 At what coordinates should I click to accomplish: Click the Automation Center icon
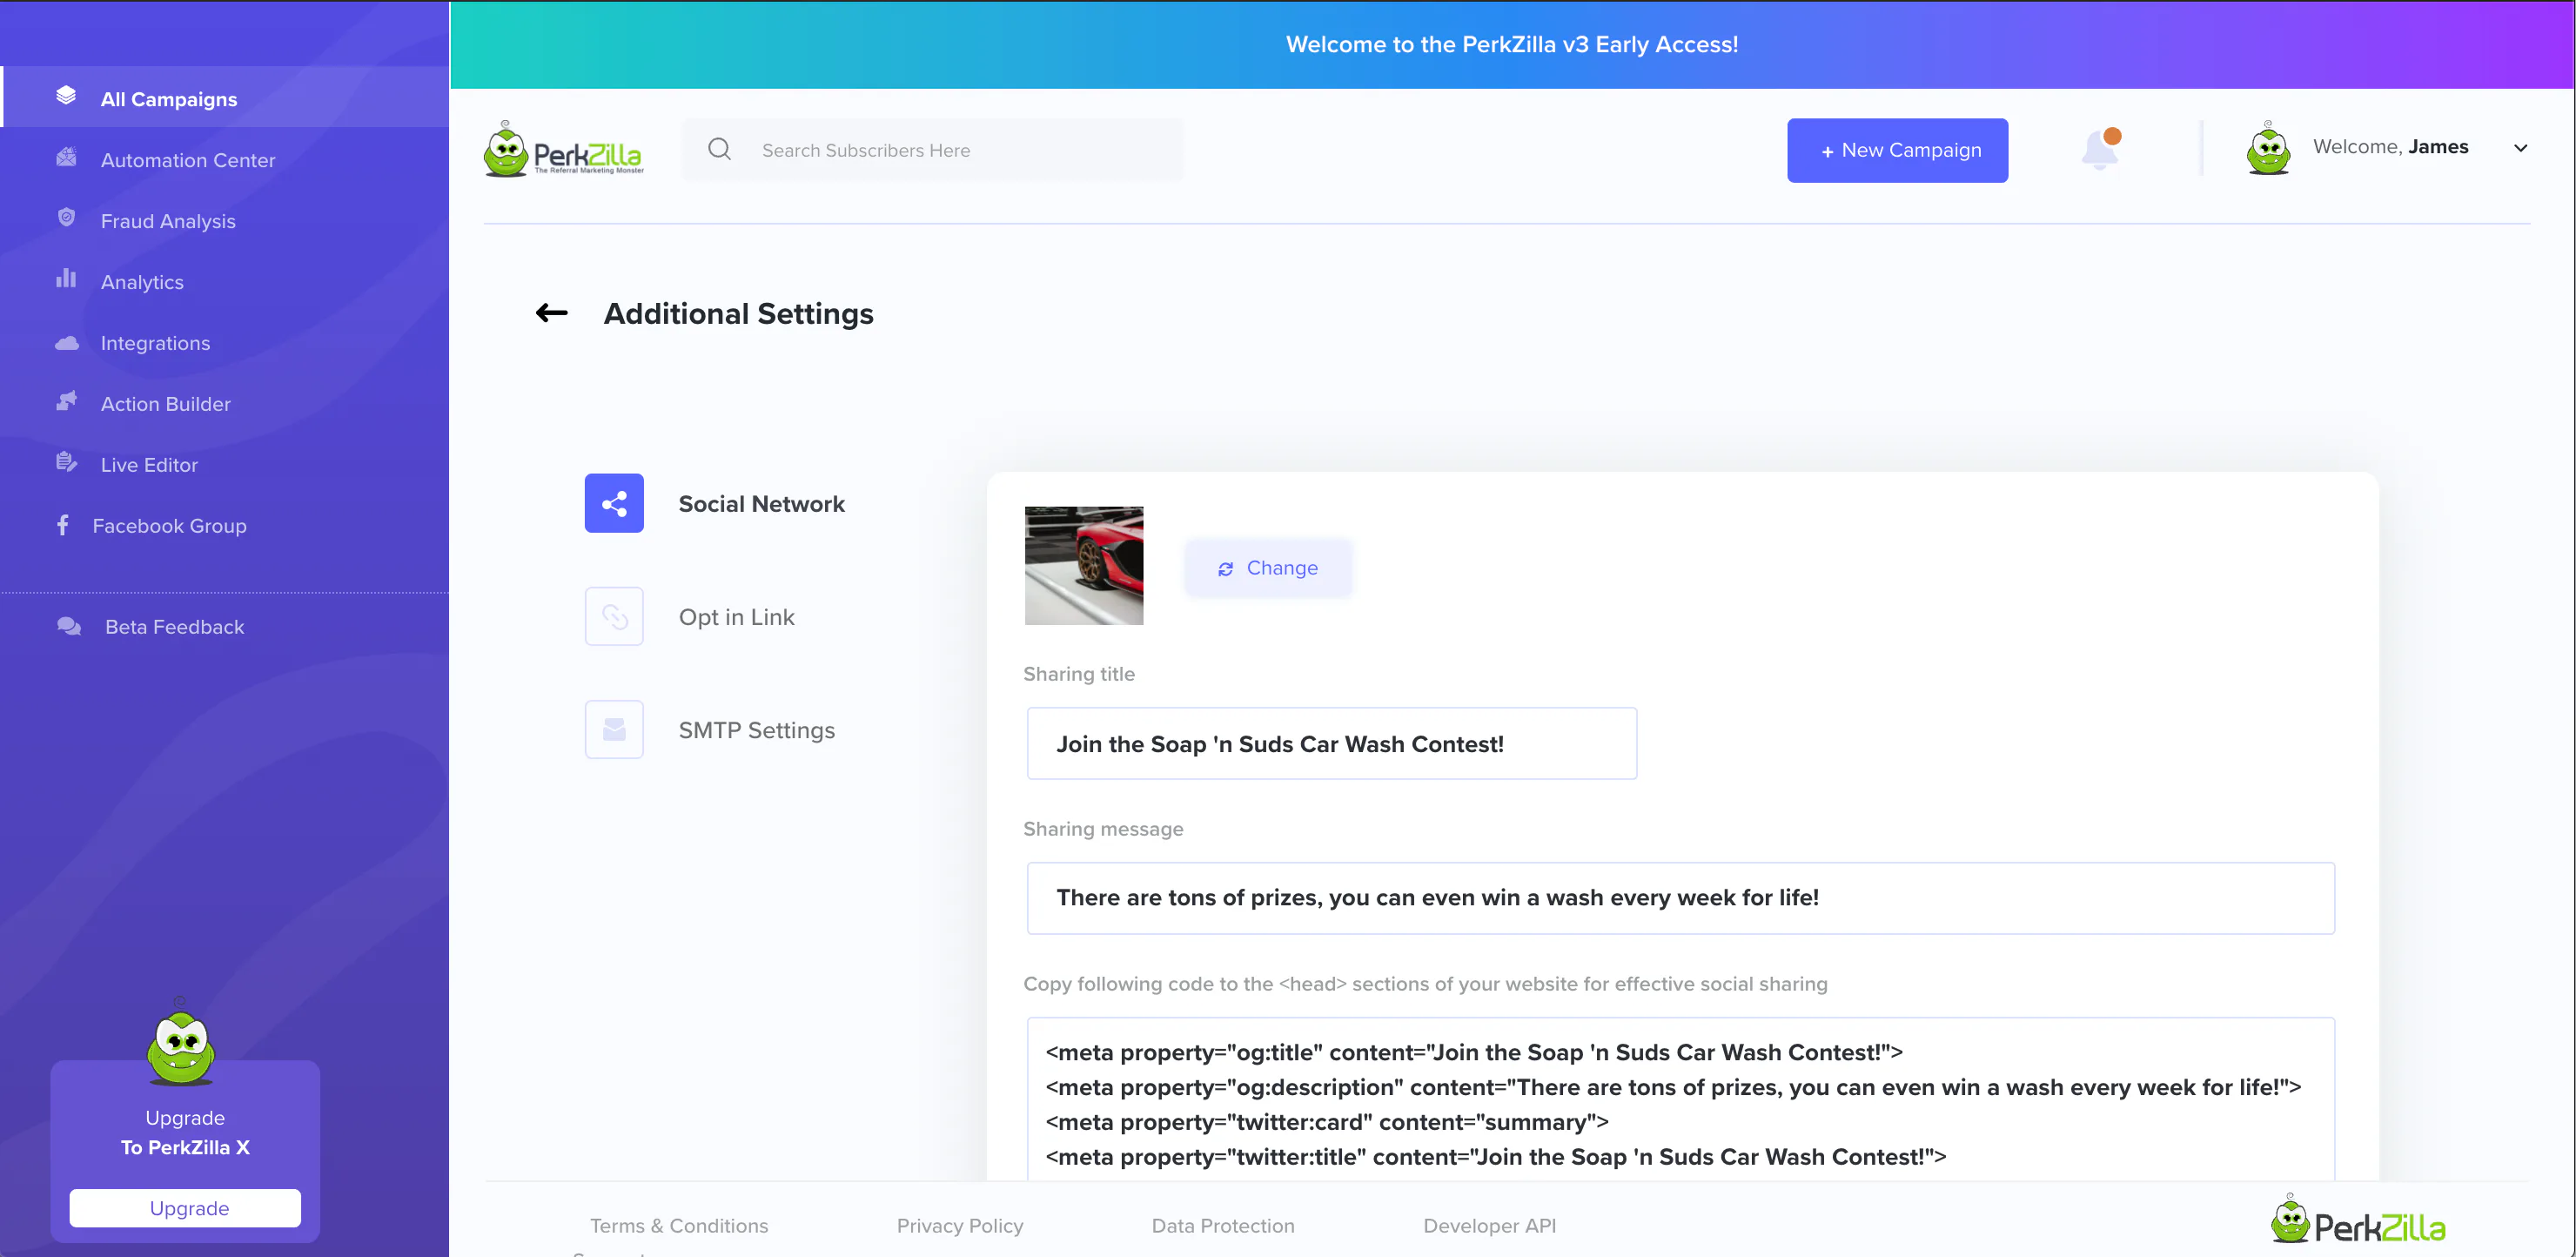click(66, 157)
